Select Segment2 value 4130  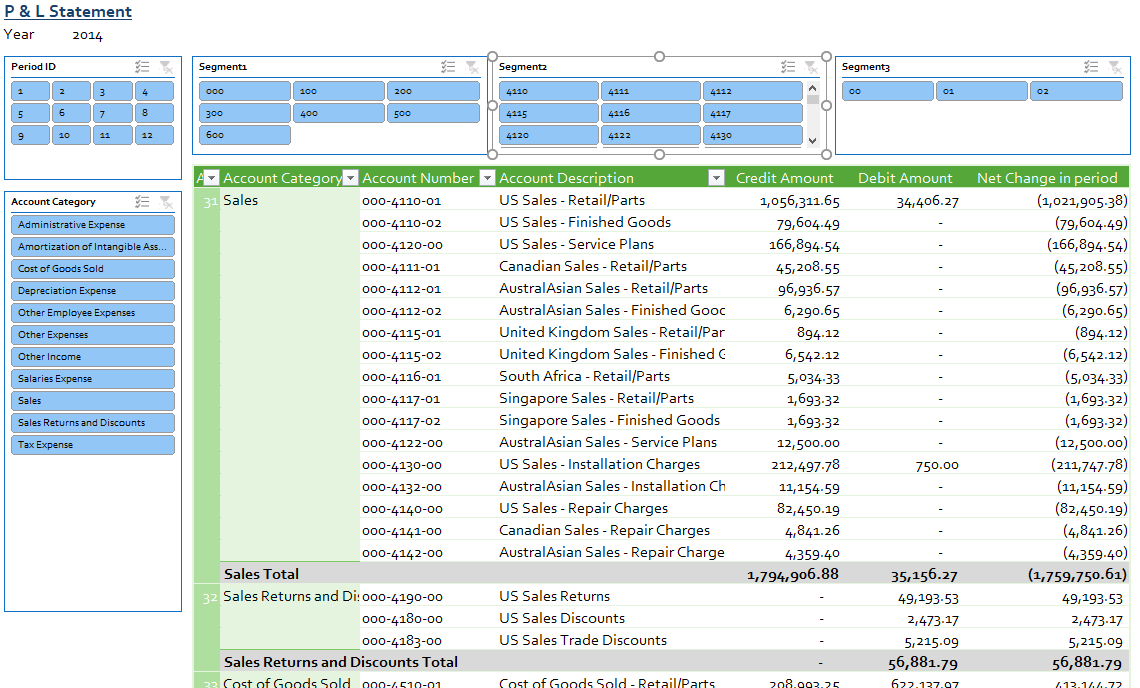pyautogui.click(x=752, y=135)
